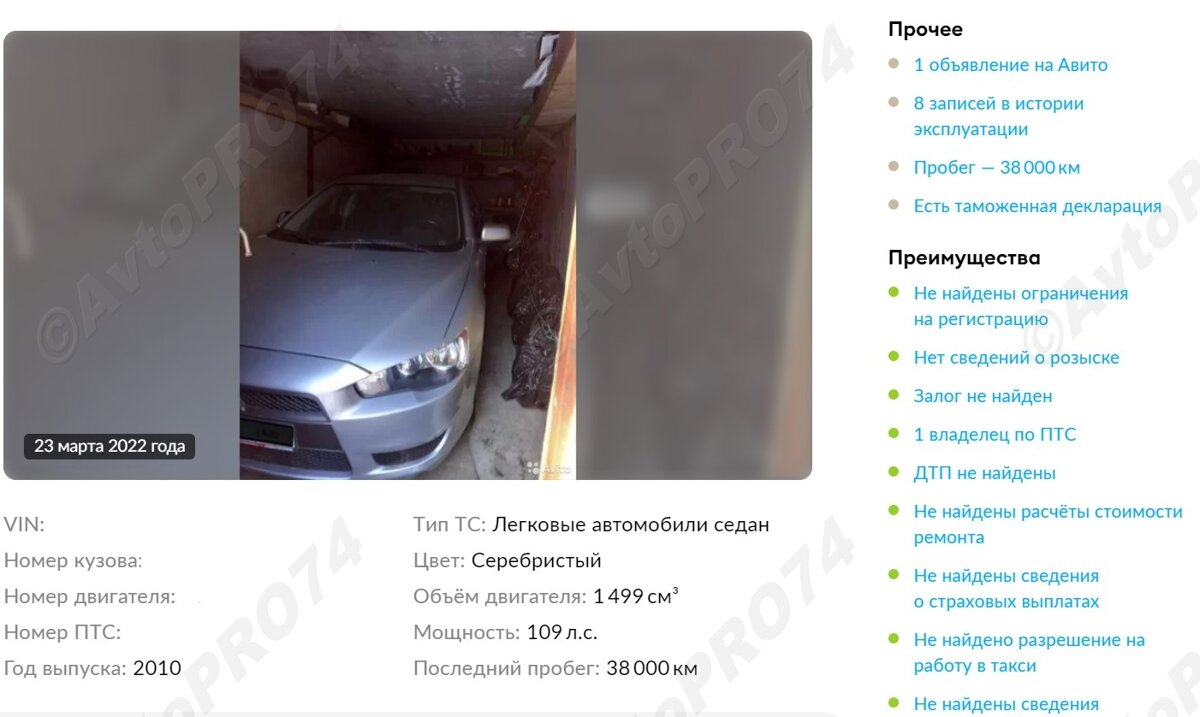The height and width of the screenshot is (717, 1200).
Task: Open the «Пробег — 38 000 км» link
Action: click(x=996, y=168)
